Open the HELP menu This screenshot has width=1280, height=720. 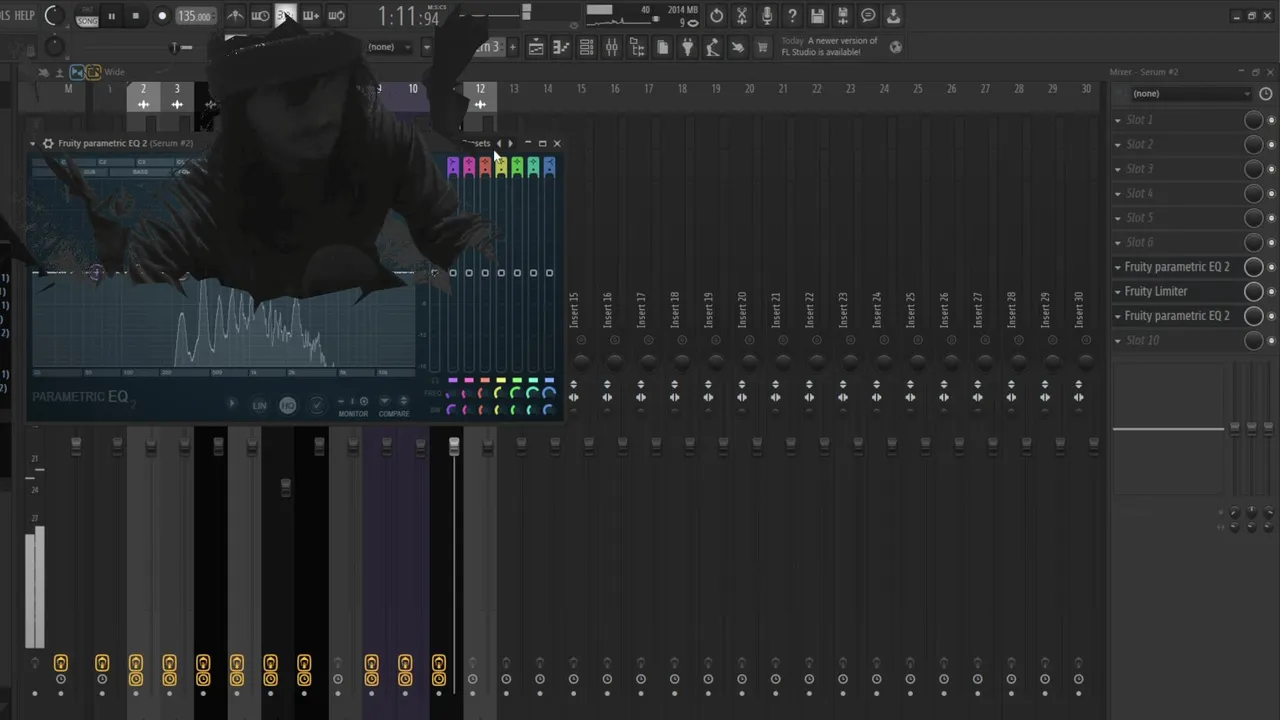coord(25,15)
